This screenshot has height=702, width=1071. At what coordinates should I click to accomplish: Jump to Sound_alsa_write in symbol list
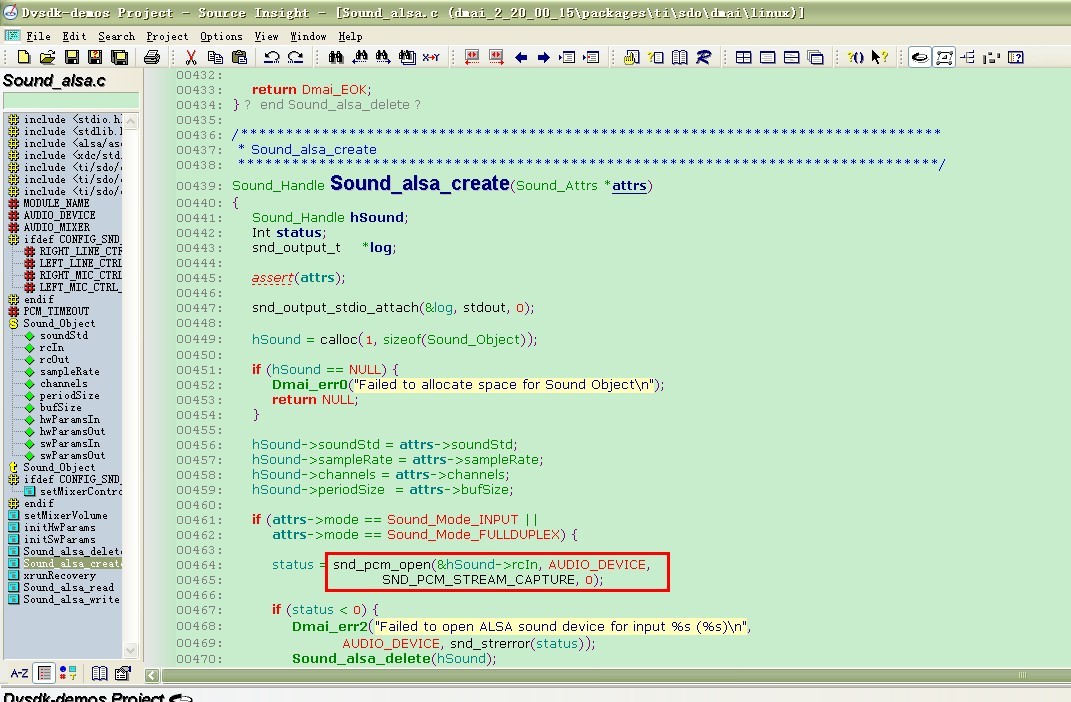tap(71, 600)
